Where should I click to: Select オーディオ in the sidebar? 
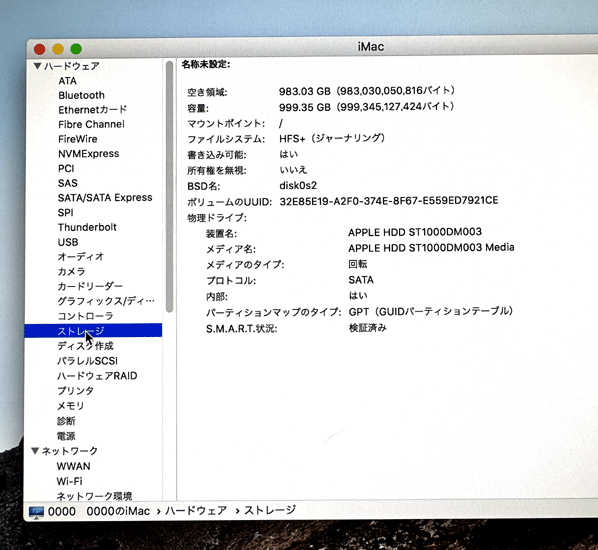tap(81, 257)
